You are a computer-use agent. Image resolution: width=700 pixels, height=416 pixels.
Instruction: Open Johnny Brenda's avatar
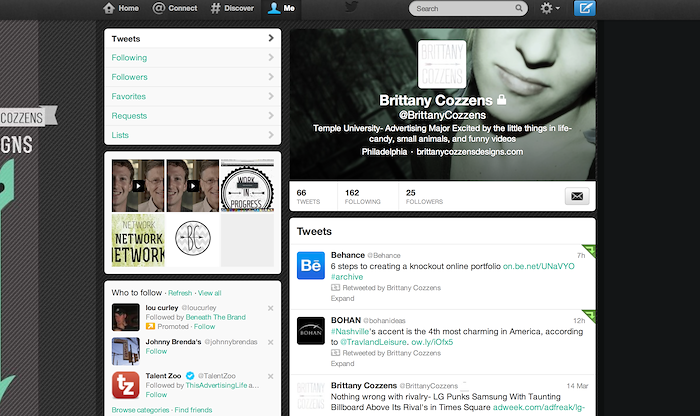point(125,351)
